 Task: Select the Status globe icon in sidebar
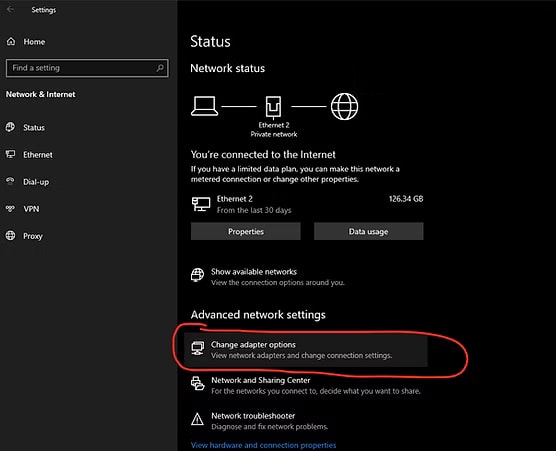10,127
